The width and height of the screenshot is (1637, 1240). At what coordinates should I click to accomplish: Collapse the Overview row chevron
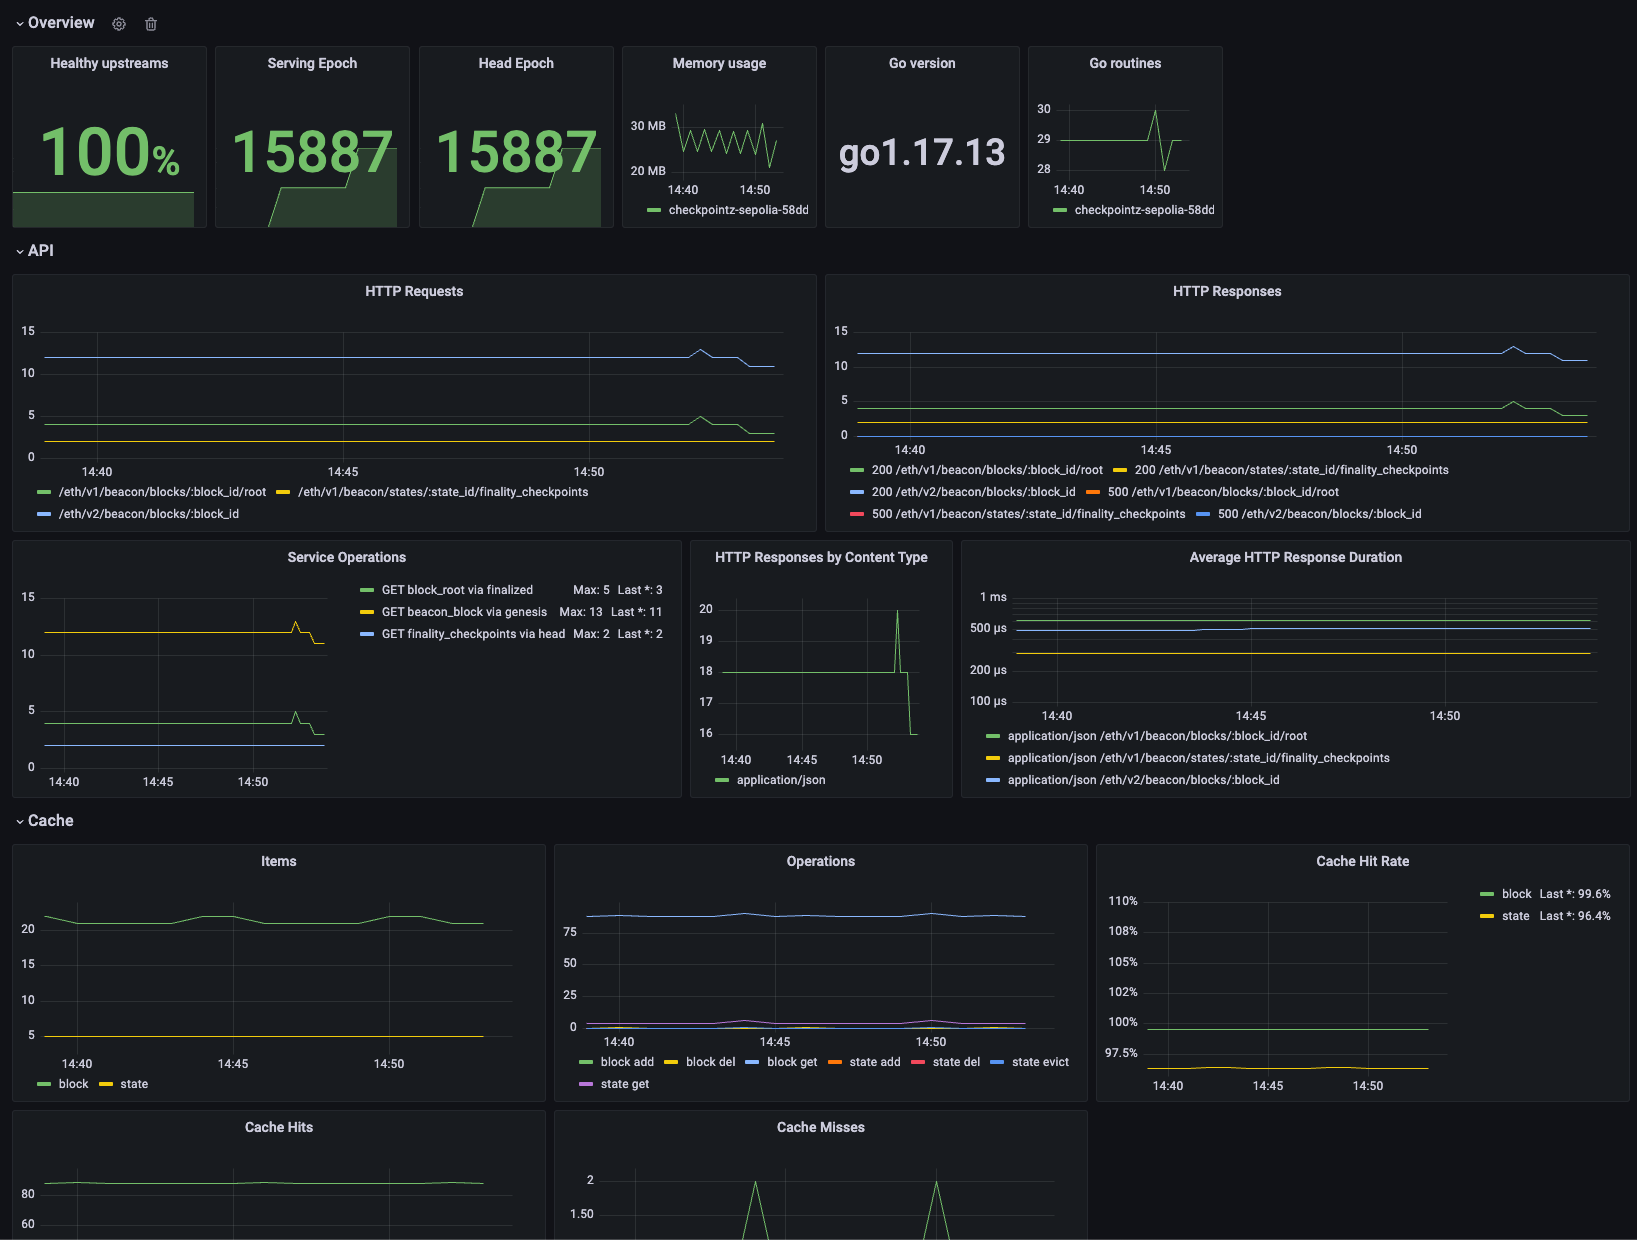click(x=19, y=23)
